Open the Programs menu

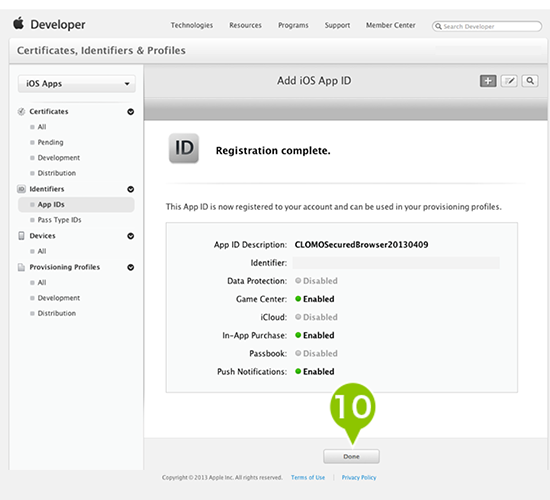pos(293,25)
